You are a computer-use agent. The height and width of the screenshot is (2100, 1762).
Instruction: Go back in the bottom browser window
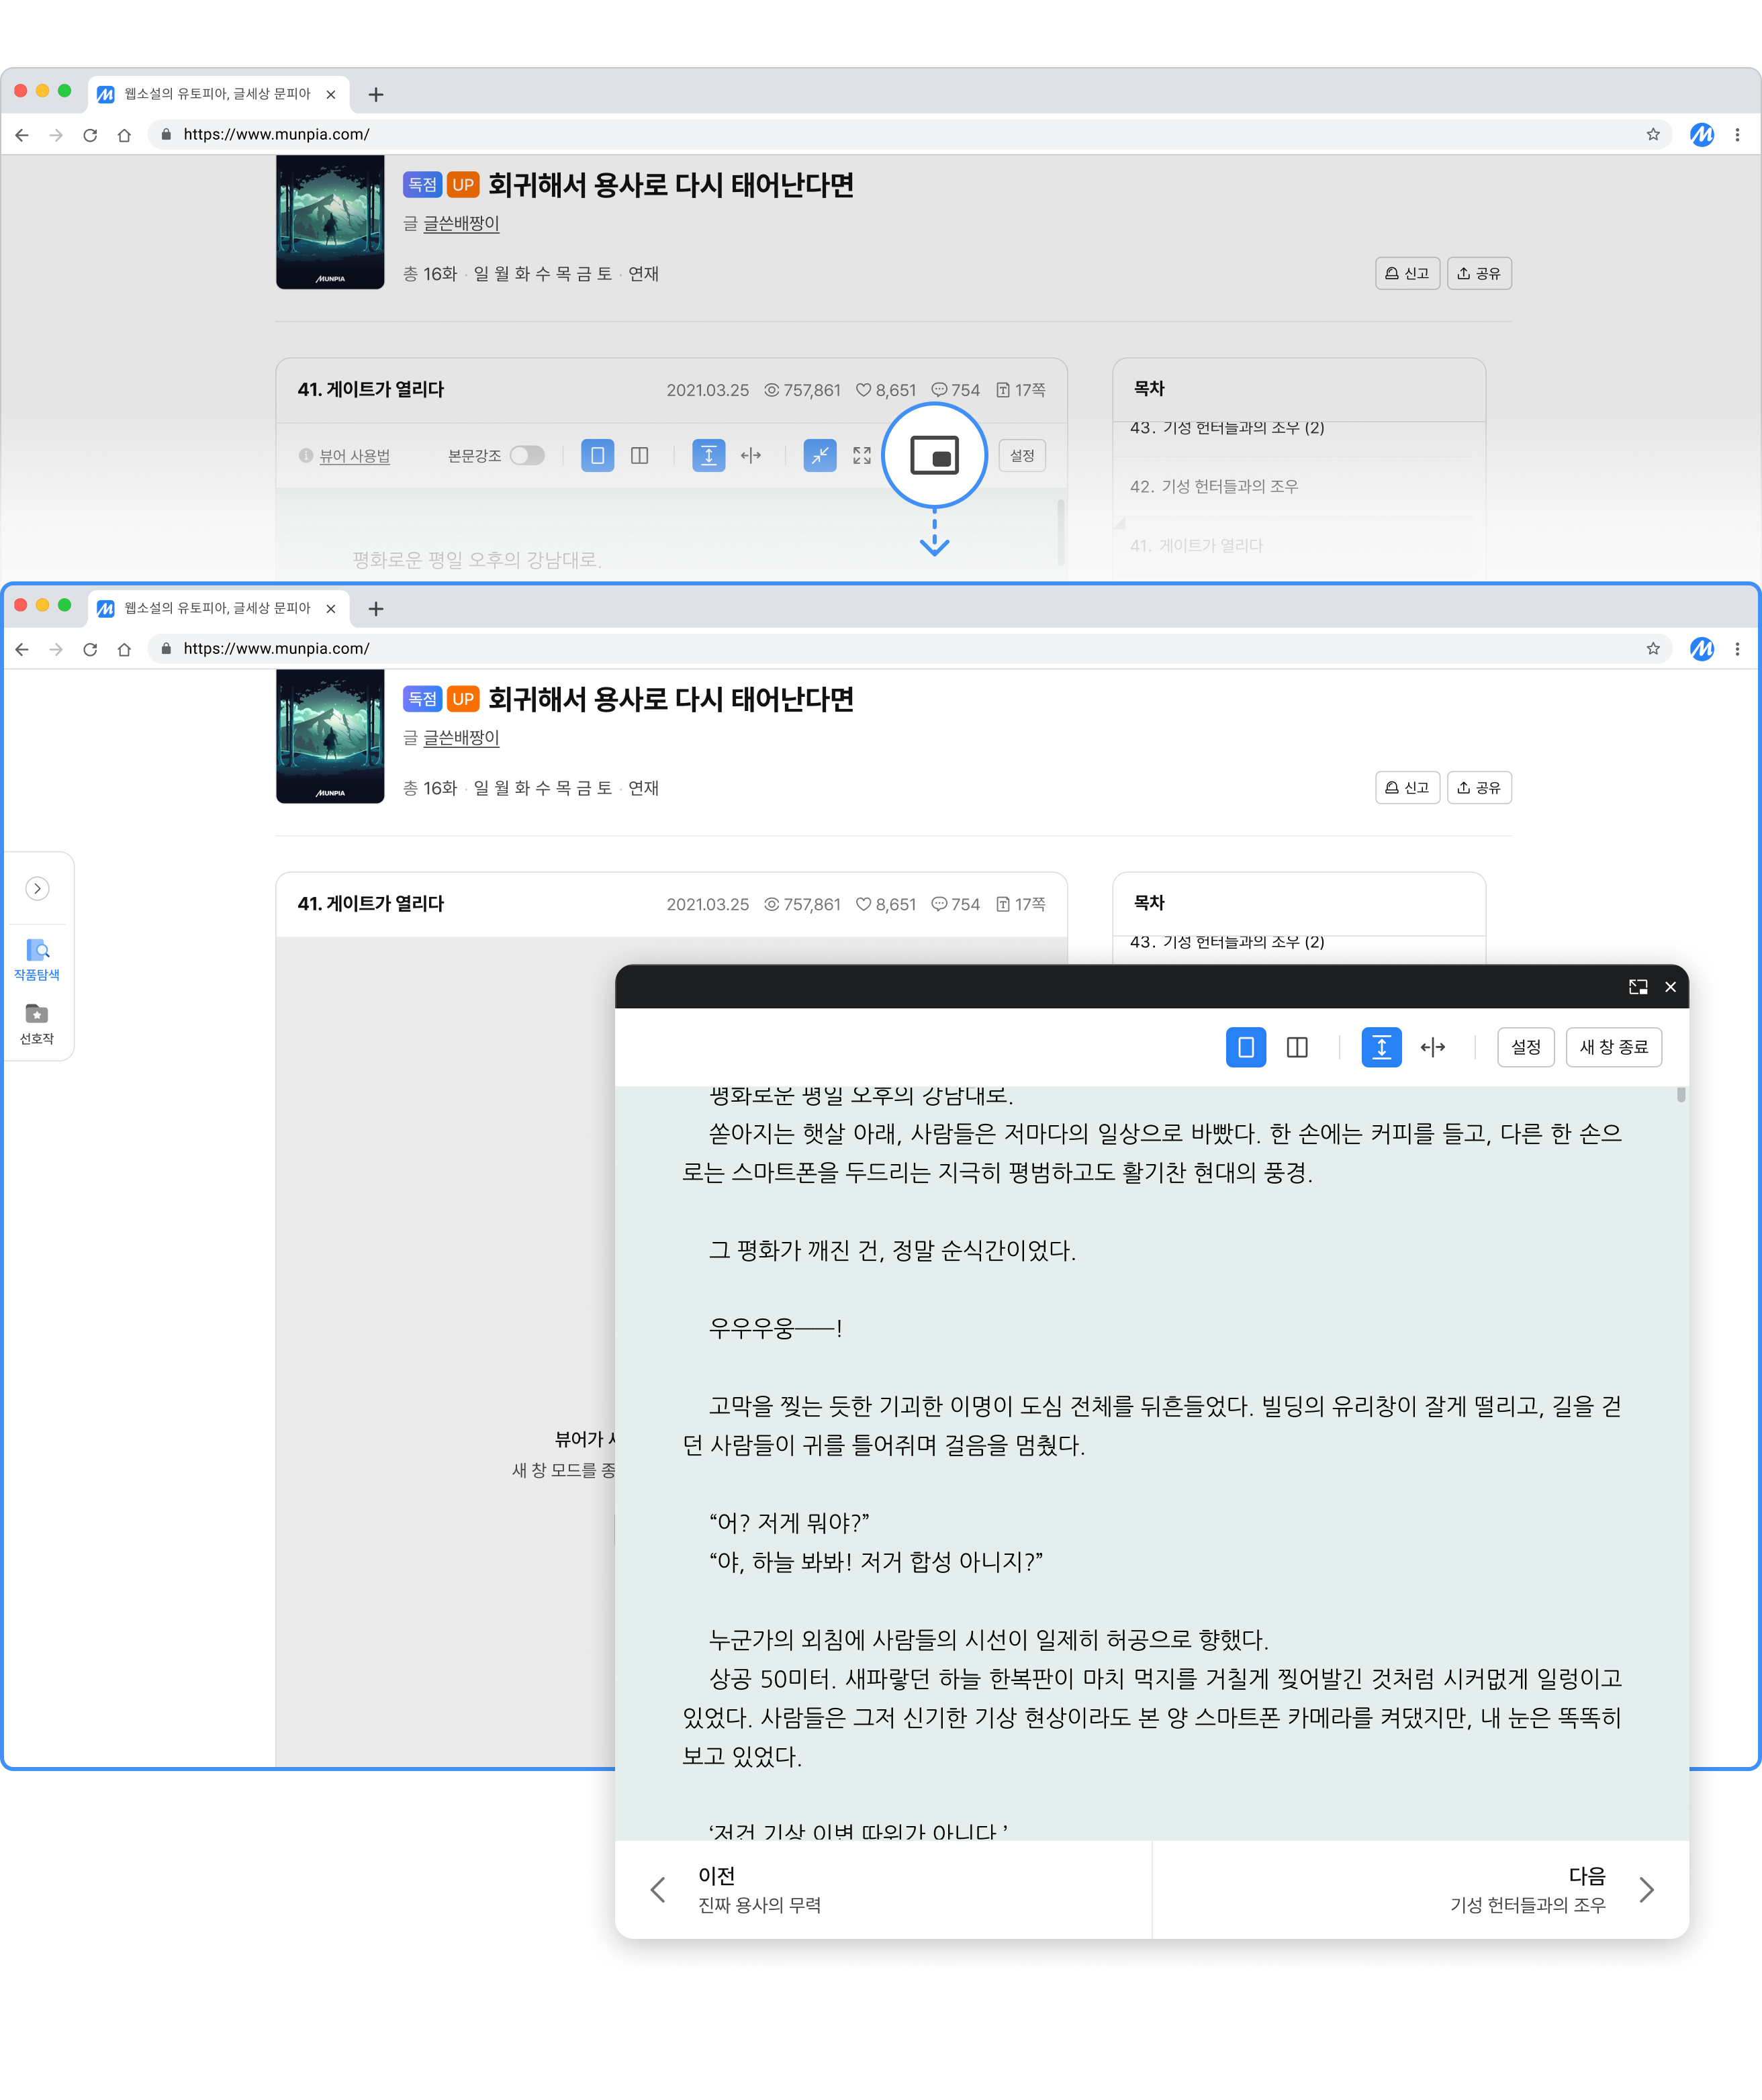coord(22,650)
